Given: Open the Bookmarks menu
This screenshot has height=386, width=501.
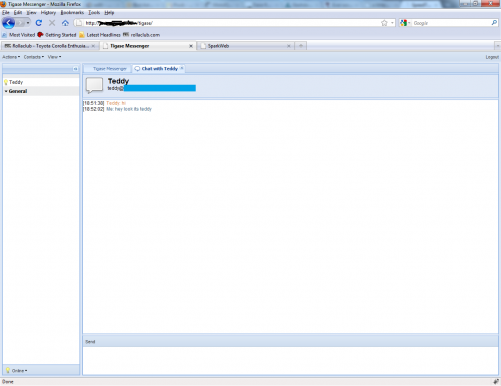Looking at the screenshot, I should click(72, 12).
